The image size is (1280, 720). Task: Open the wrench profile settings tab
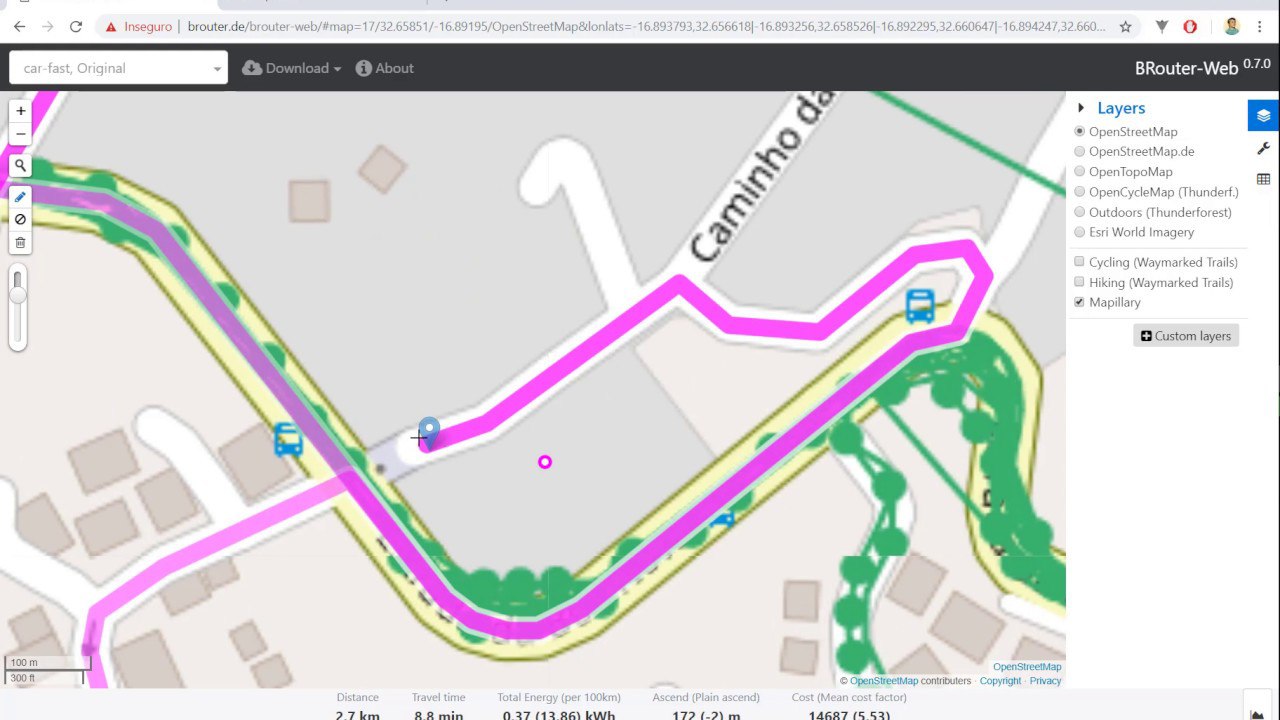click(x=1264, y=148)
